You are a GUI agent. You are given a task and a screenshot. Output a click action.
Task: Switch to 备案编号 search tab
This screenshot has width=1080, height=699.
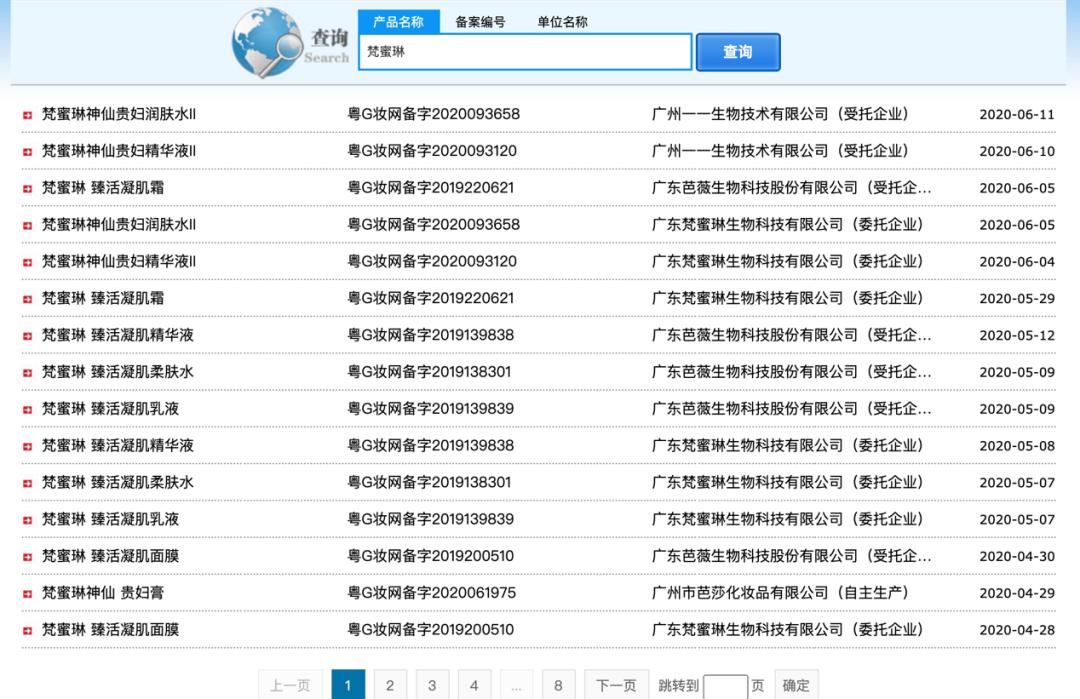click(x=480, y=22)
